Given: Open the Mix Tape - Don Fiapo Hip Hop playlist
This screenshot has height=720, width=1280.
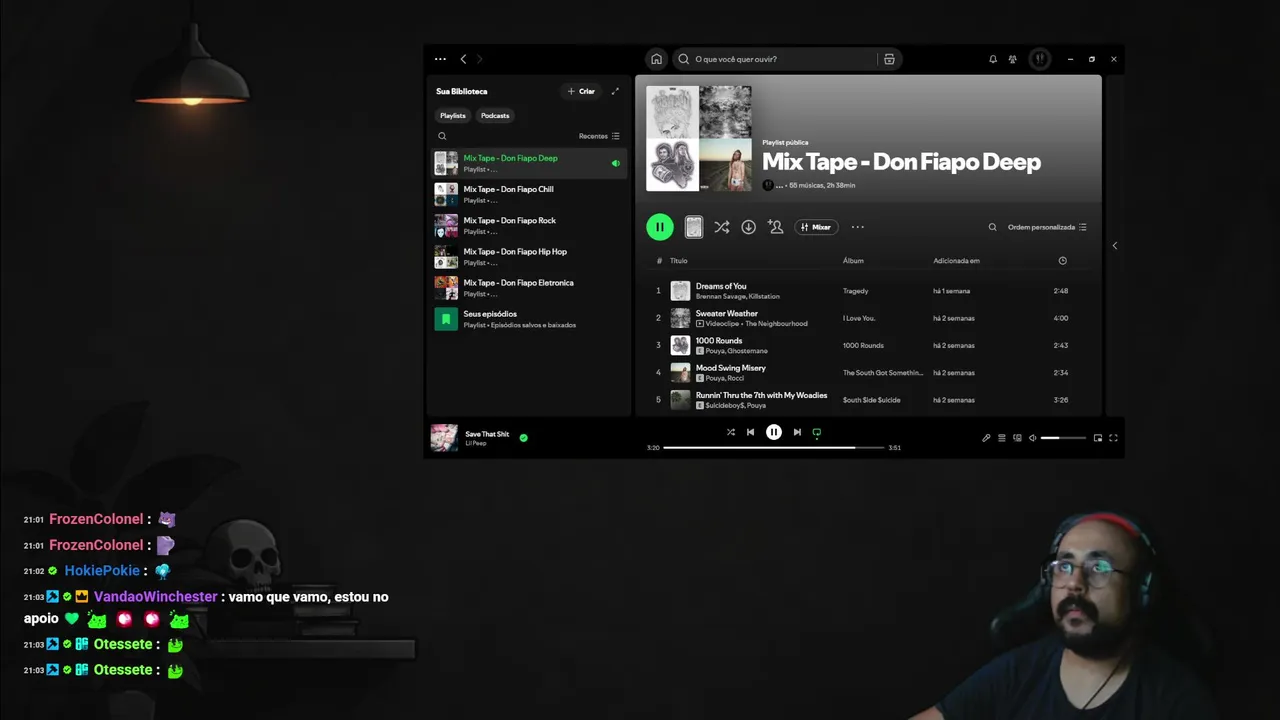Looking at the screenshot, I should [x=529, y=256].
